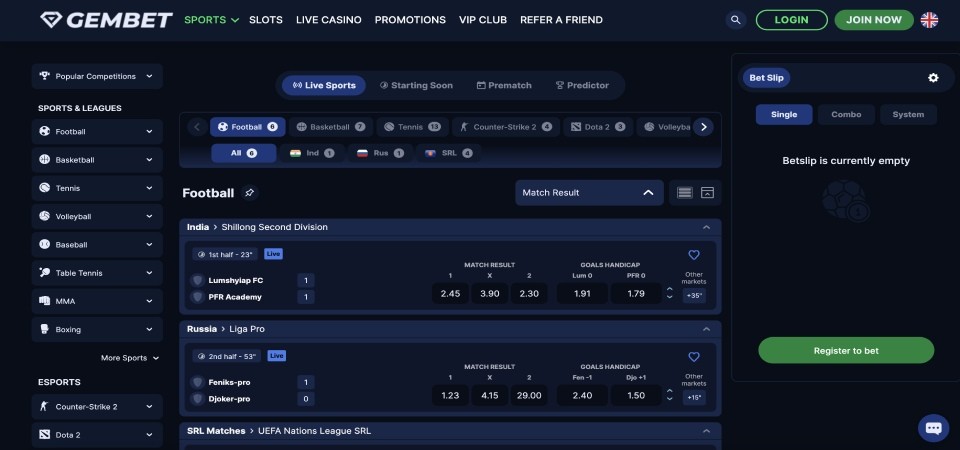Image resolution: width=960 pixels, height=450 pixels.
Task: Select the Tennis sport chip
Action: [413, 127]
